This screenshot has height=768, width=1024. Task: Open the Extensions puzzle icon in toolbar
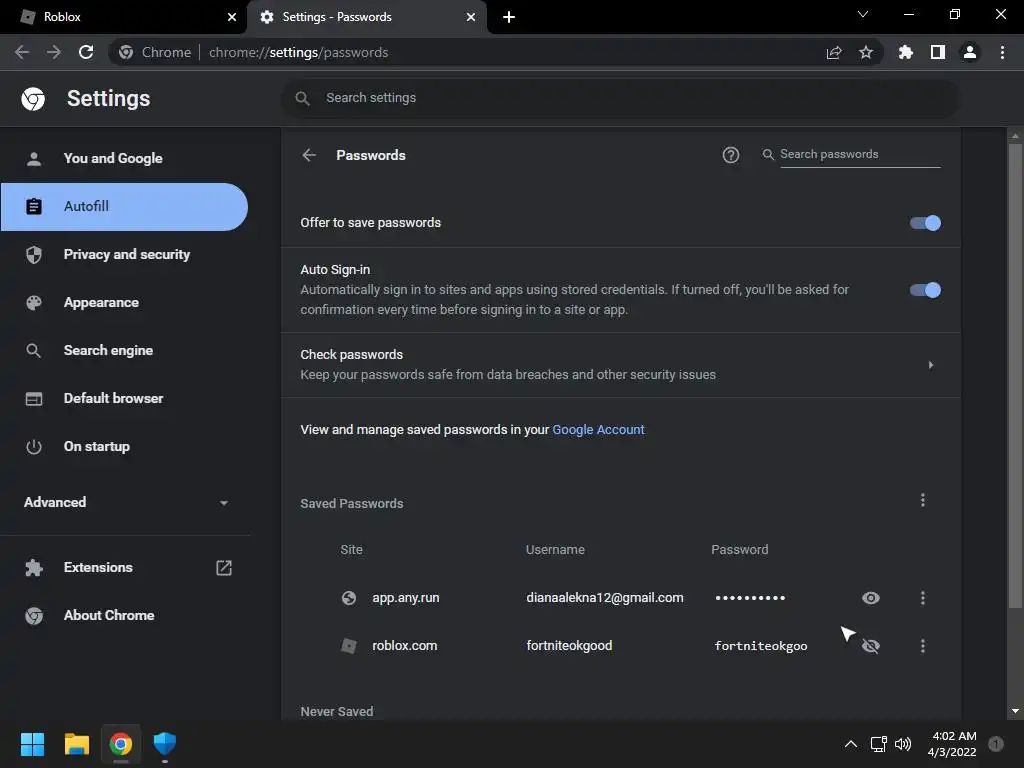point(906,52)
